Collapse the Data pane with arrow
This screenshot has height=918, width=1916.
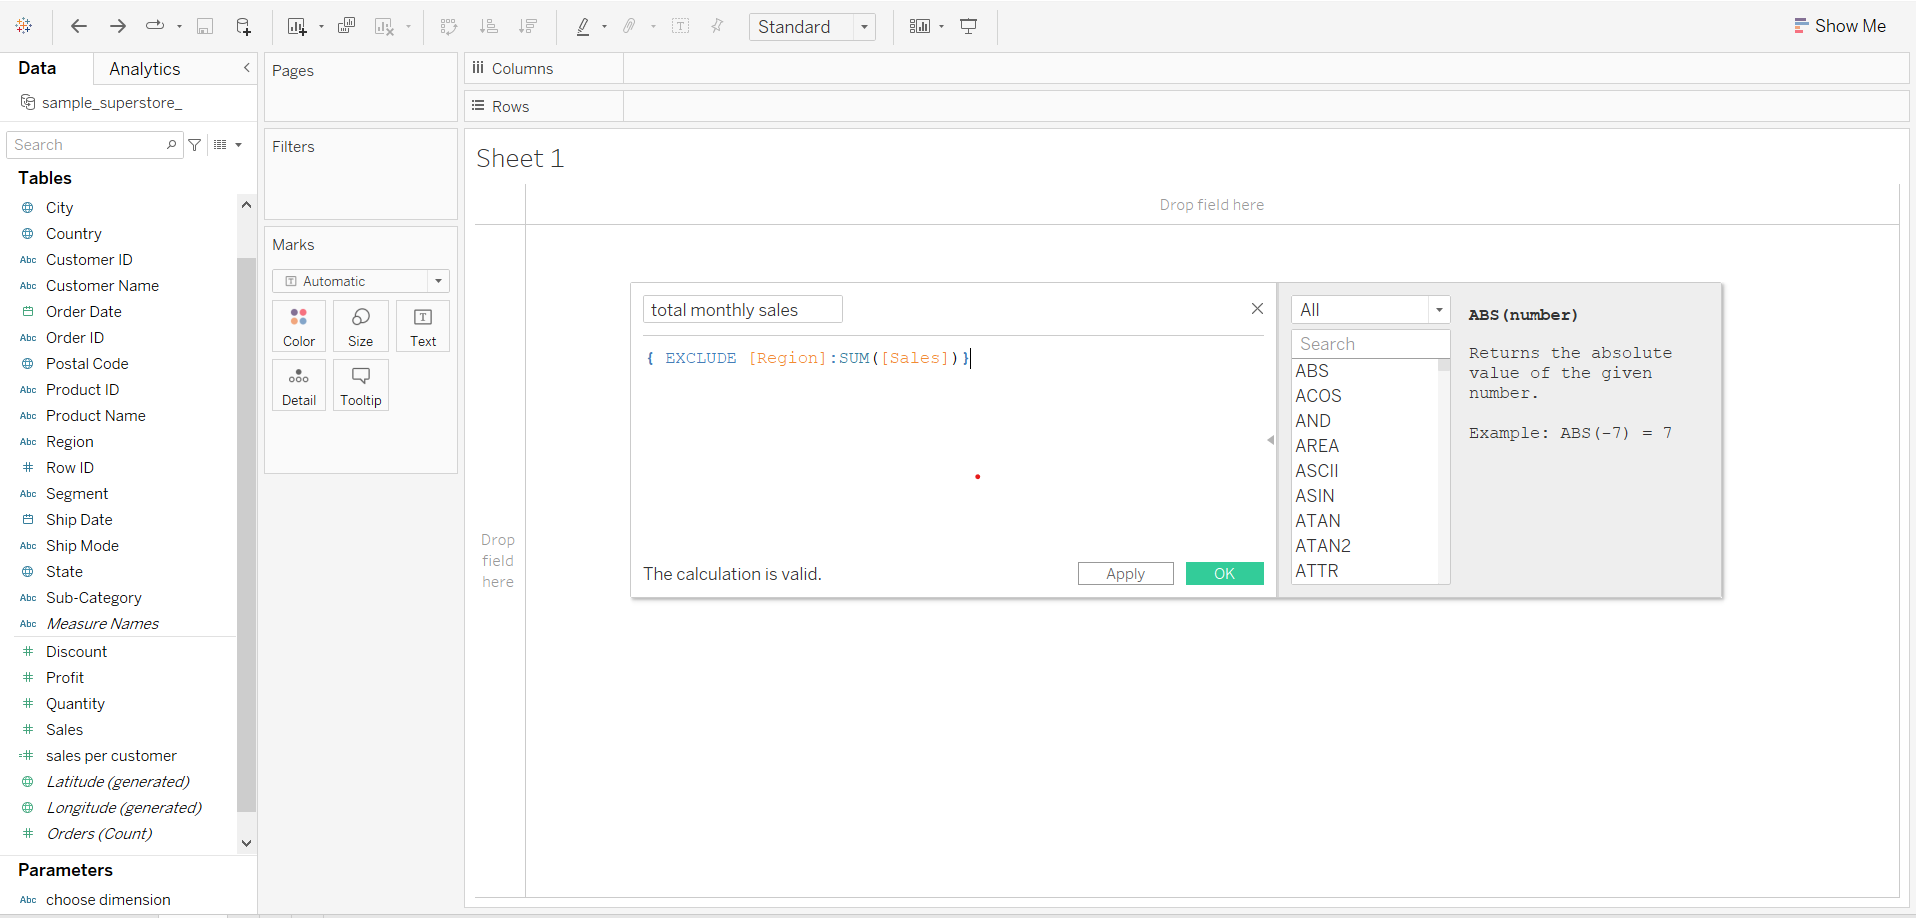(x=246, y=68)
